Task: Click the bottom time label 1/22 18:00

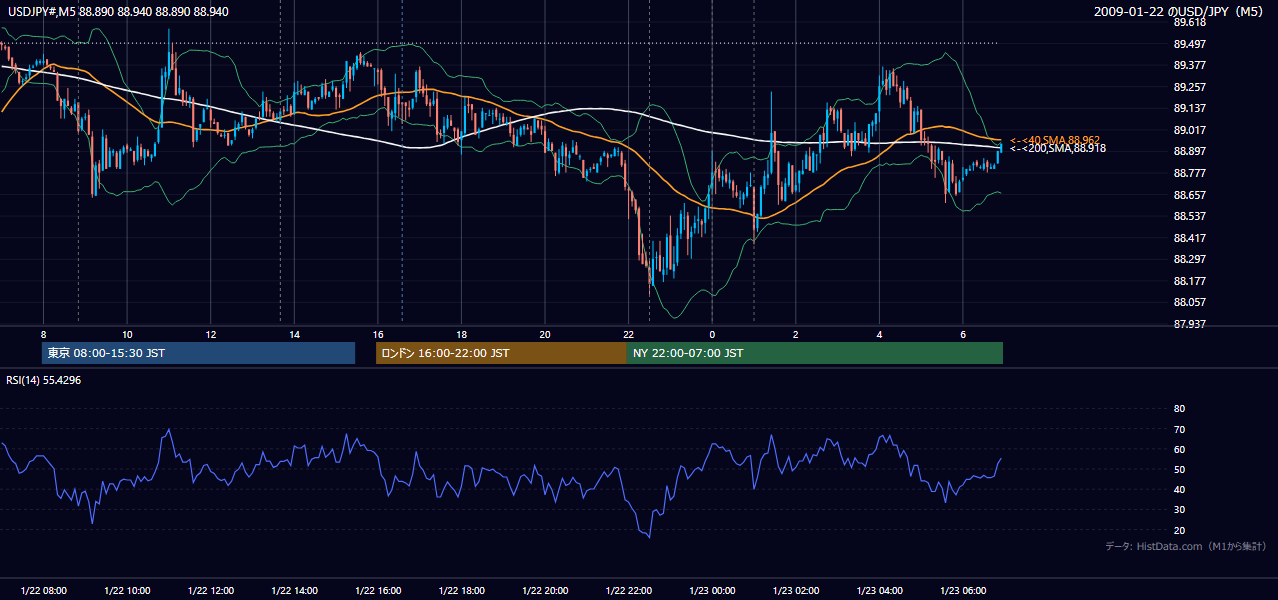Action: pos(461,591)
